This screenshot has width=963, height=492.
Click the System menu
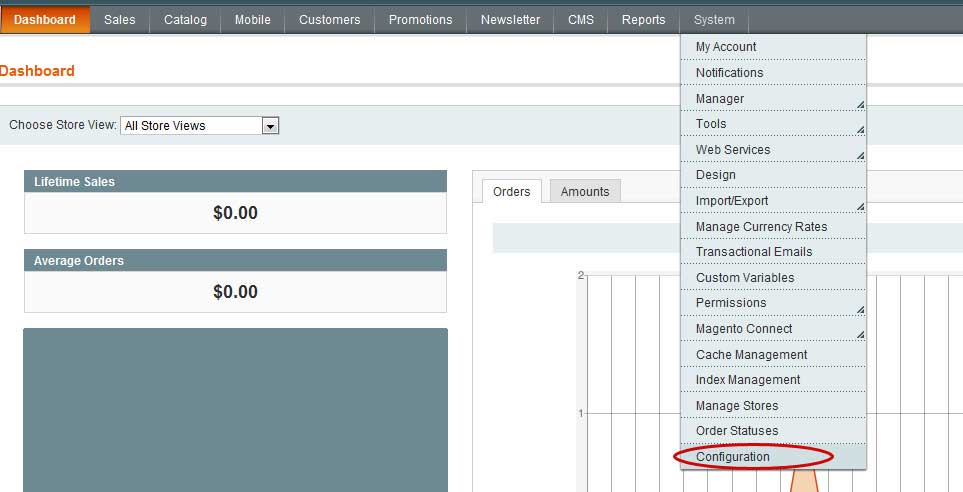(714, 20)
